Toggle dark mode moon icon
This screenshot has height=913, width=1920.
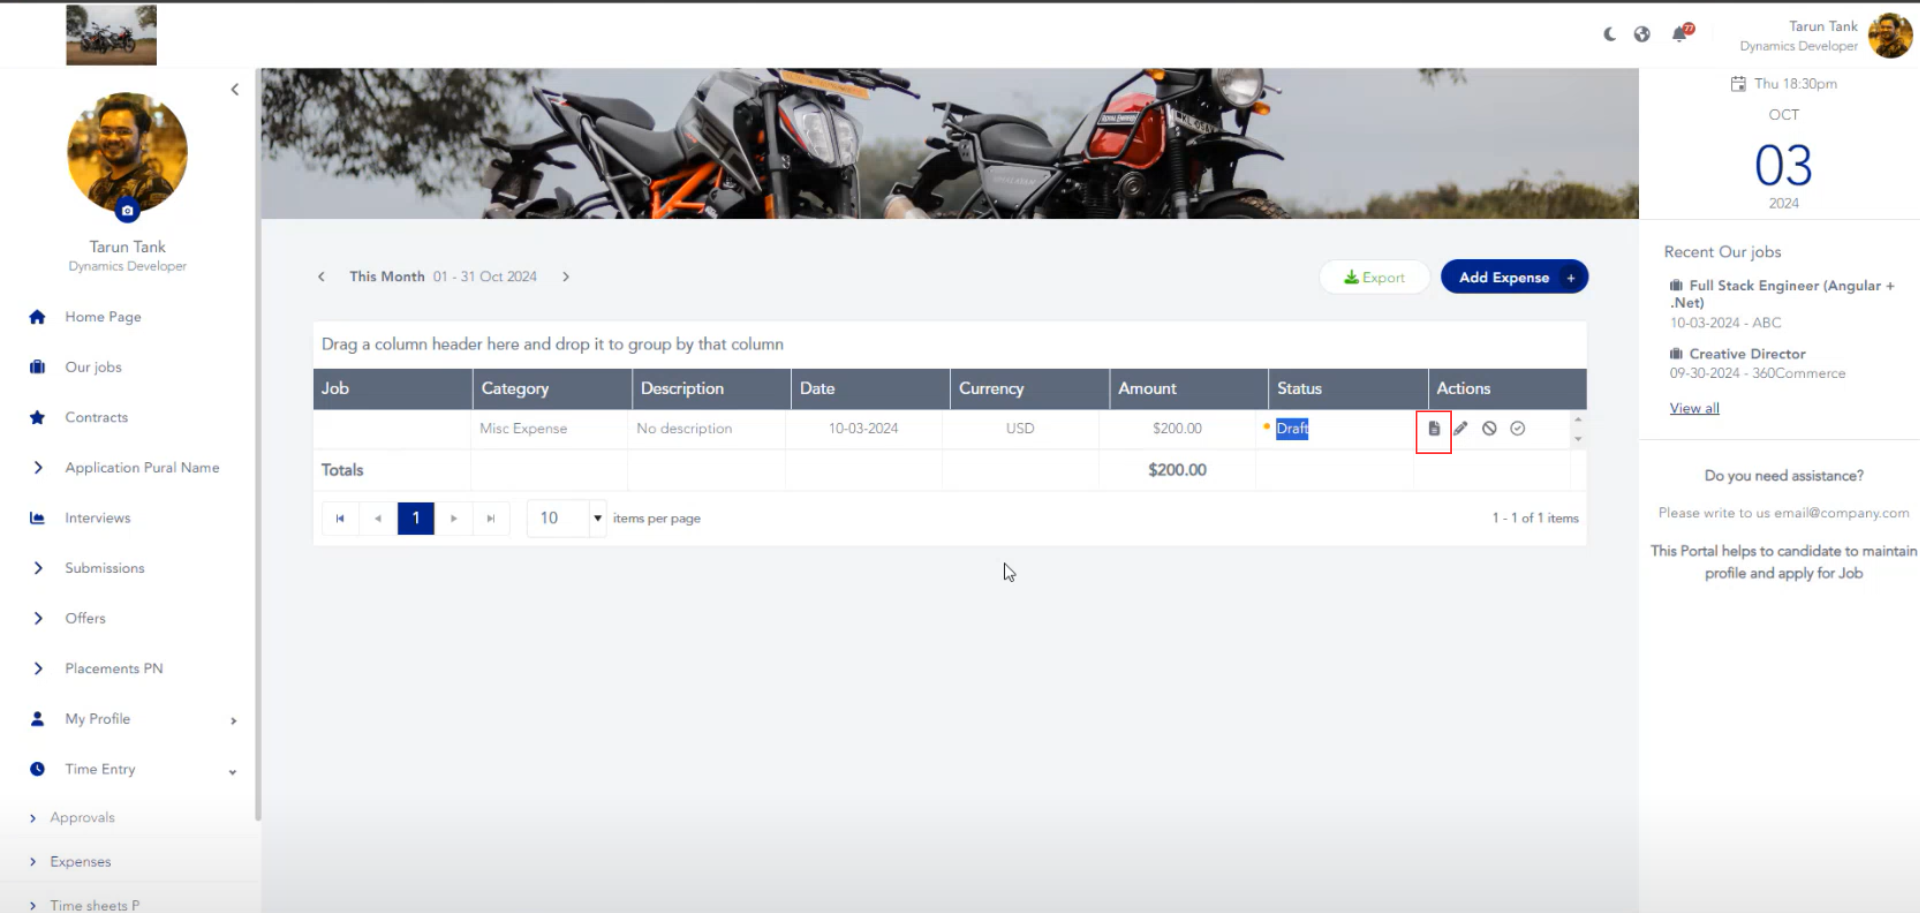[x=1609, y=34]
